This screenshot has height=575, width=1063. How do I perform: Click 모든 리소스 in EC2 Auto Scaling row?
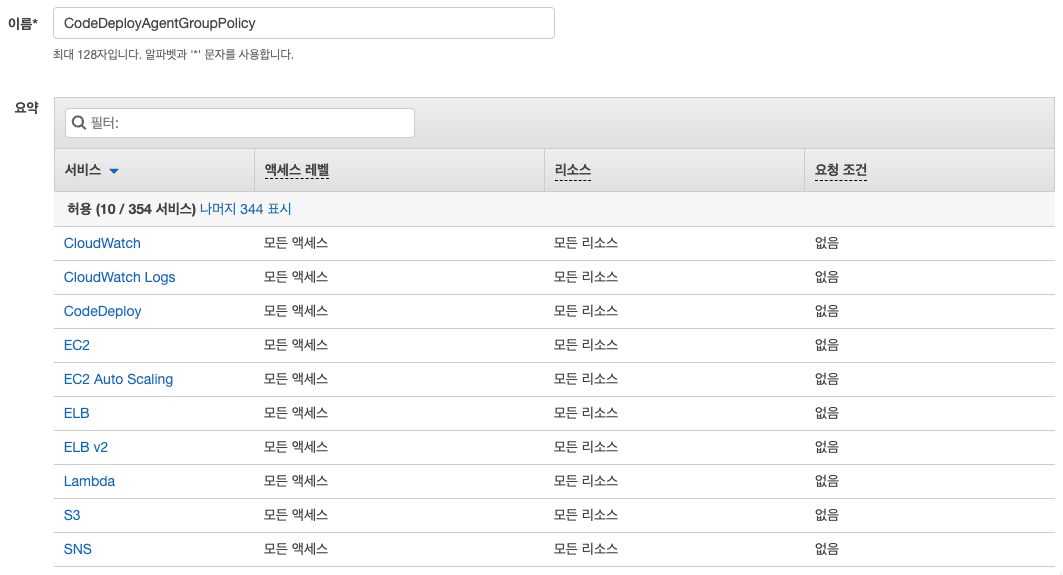[586, 378]
